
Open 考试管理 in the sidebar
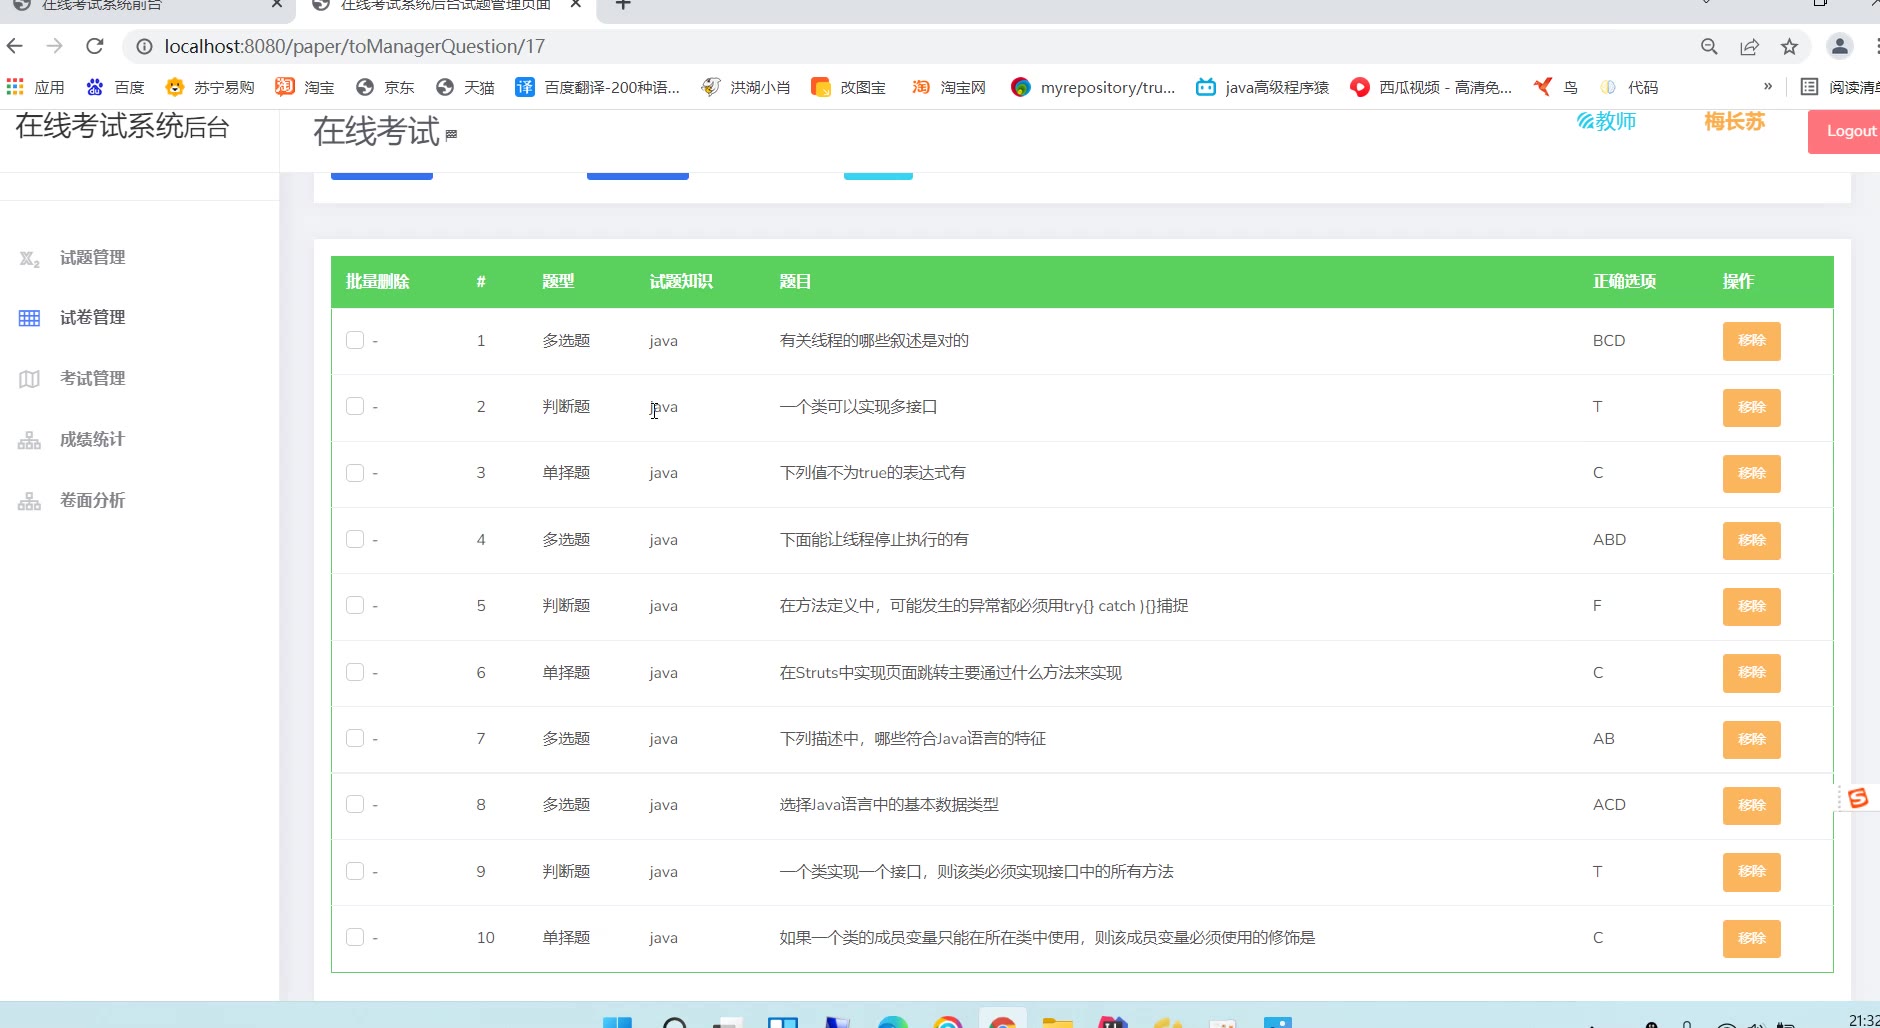[x=92, y=378]
